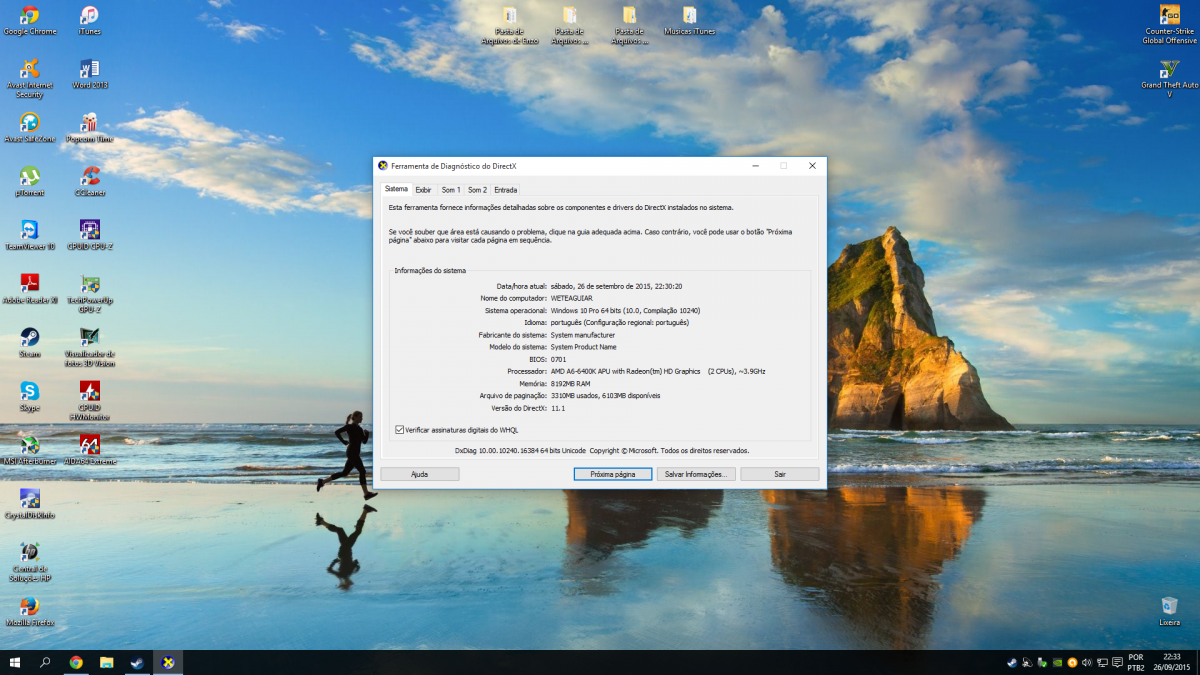The width and height of the screenshot is (1200, 675).
Task: Launch CCleaner from the desktop
Action: coord(89,182)
